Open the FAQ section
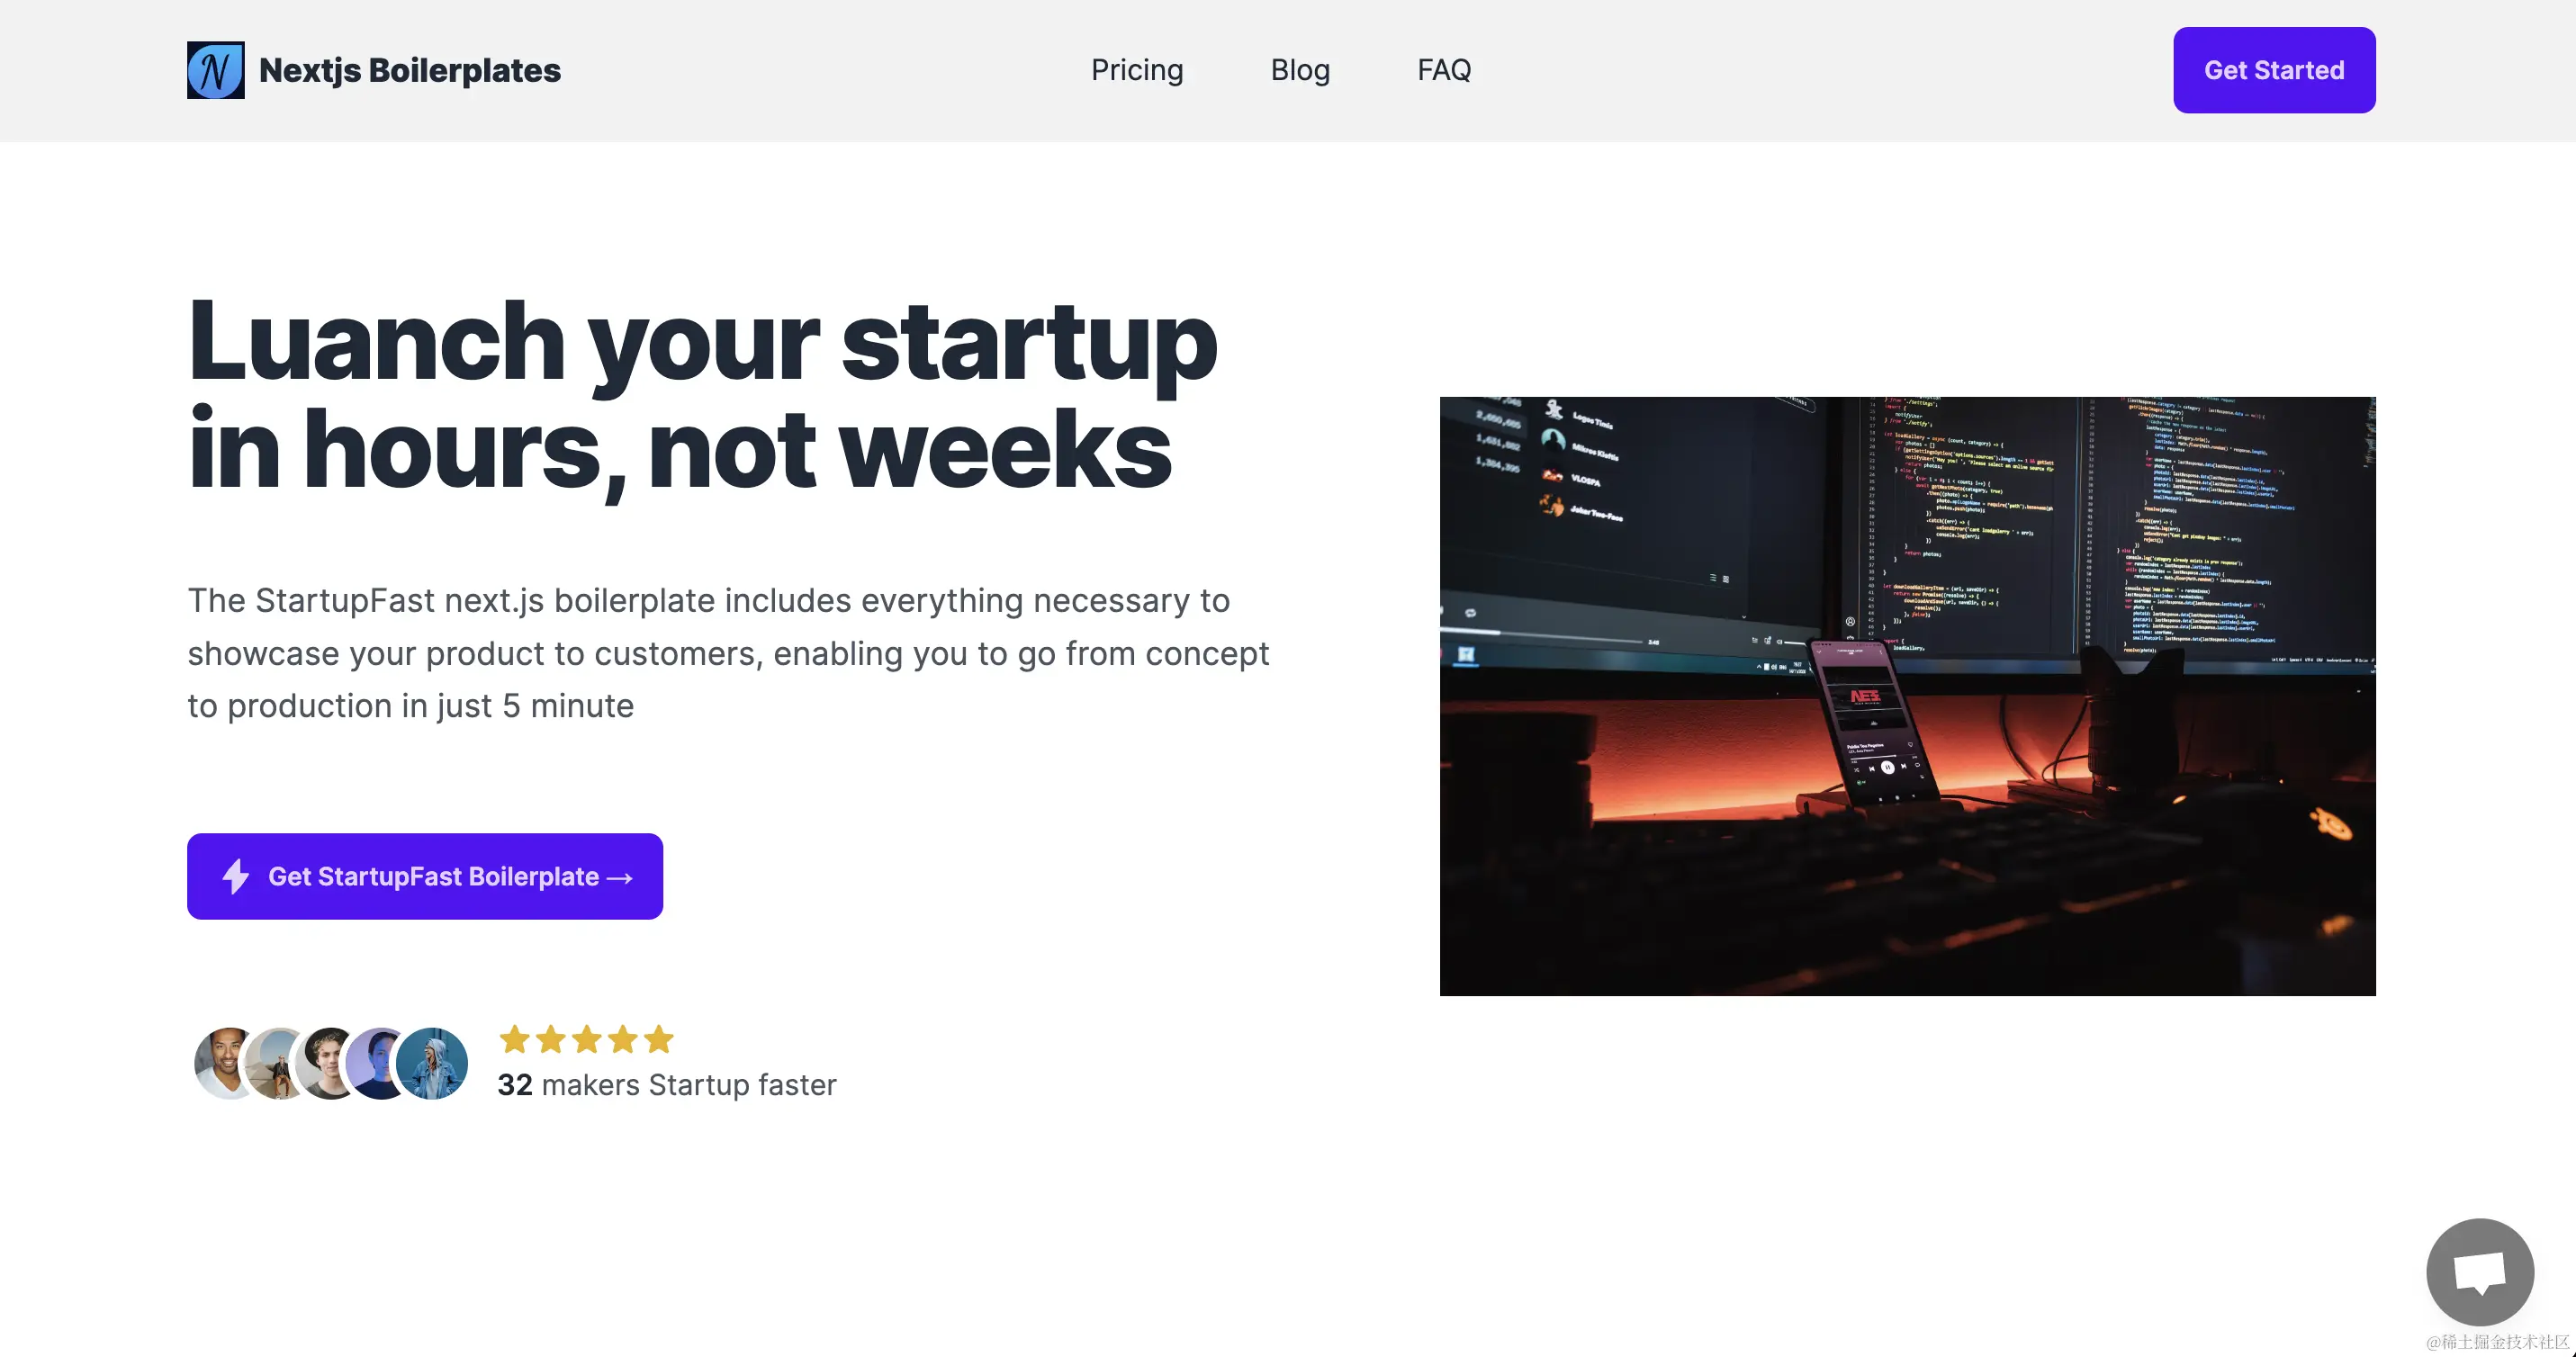The image size is (2576, 1357). [1444, 70]
